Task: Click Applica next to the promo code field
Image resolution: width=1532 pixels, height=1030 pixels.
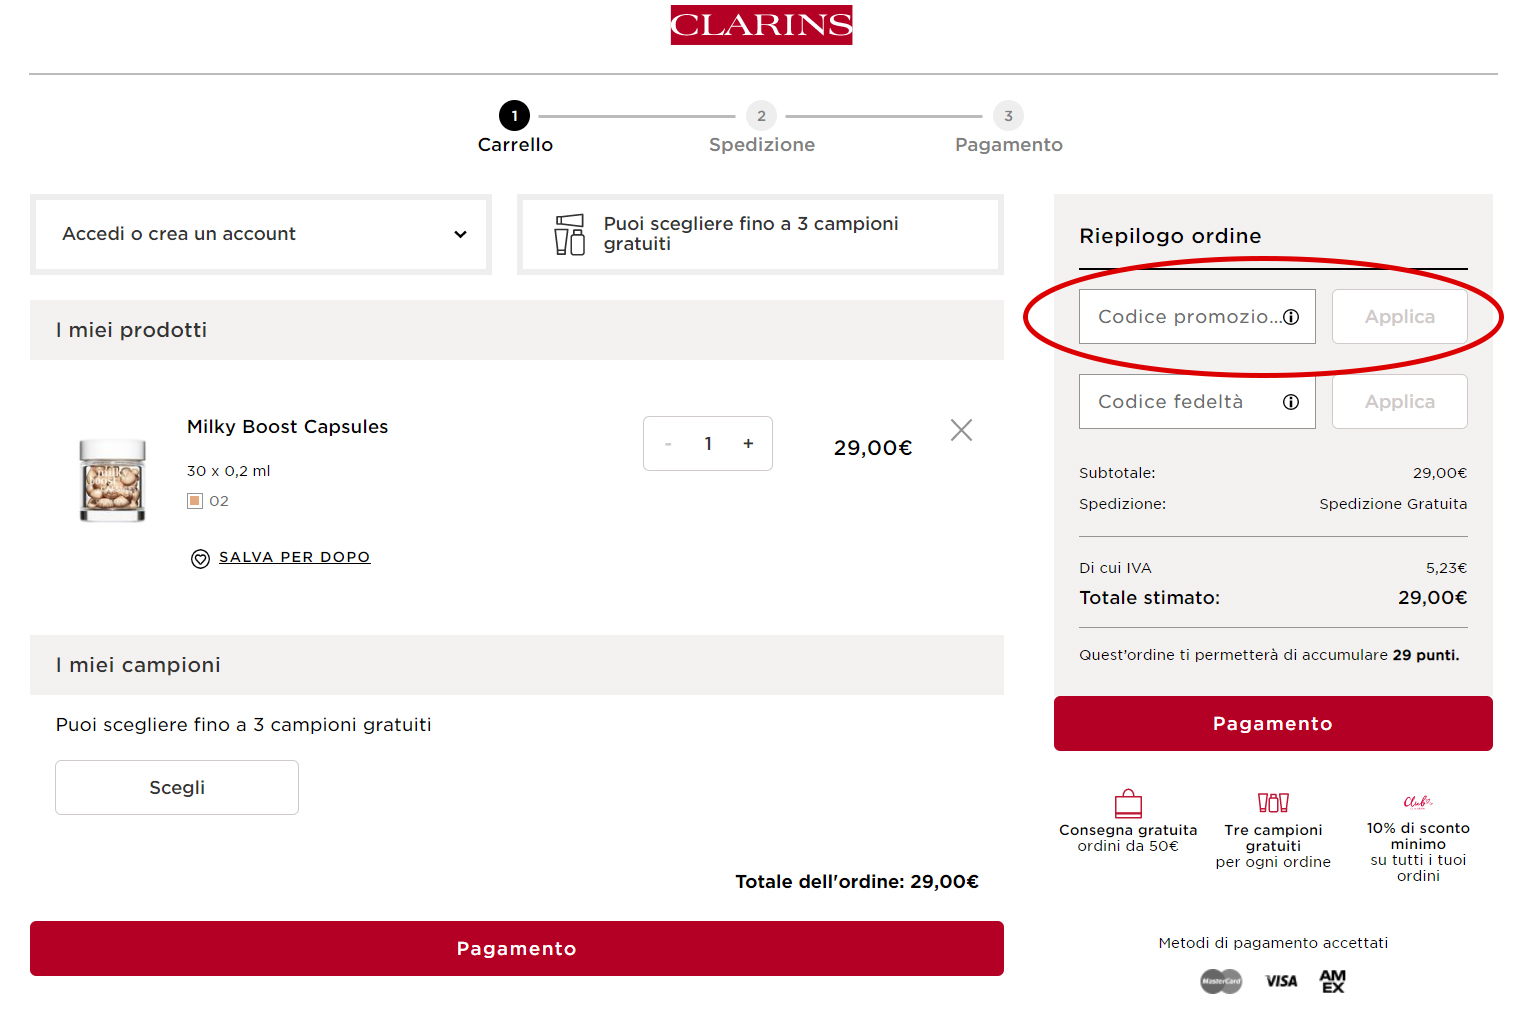Action: pyautogui.click(x=1399, y=316)
